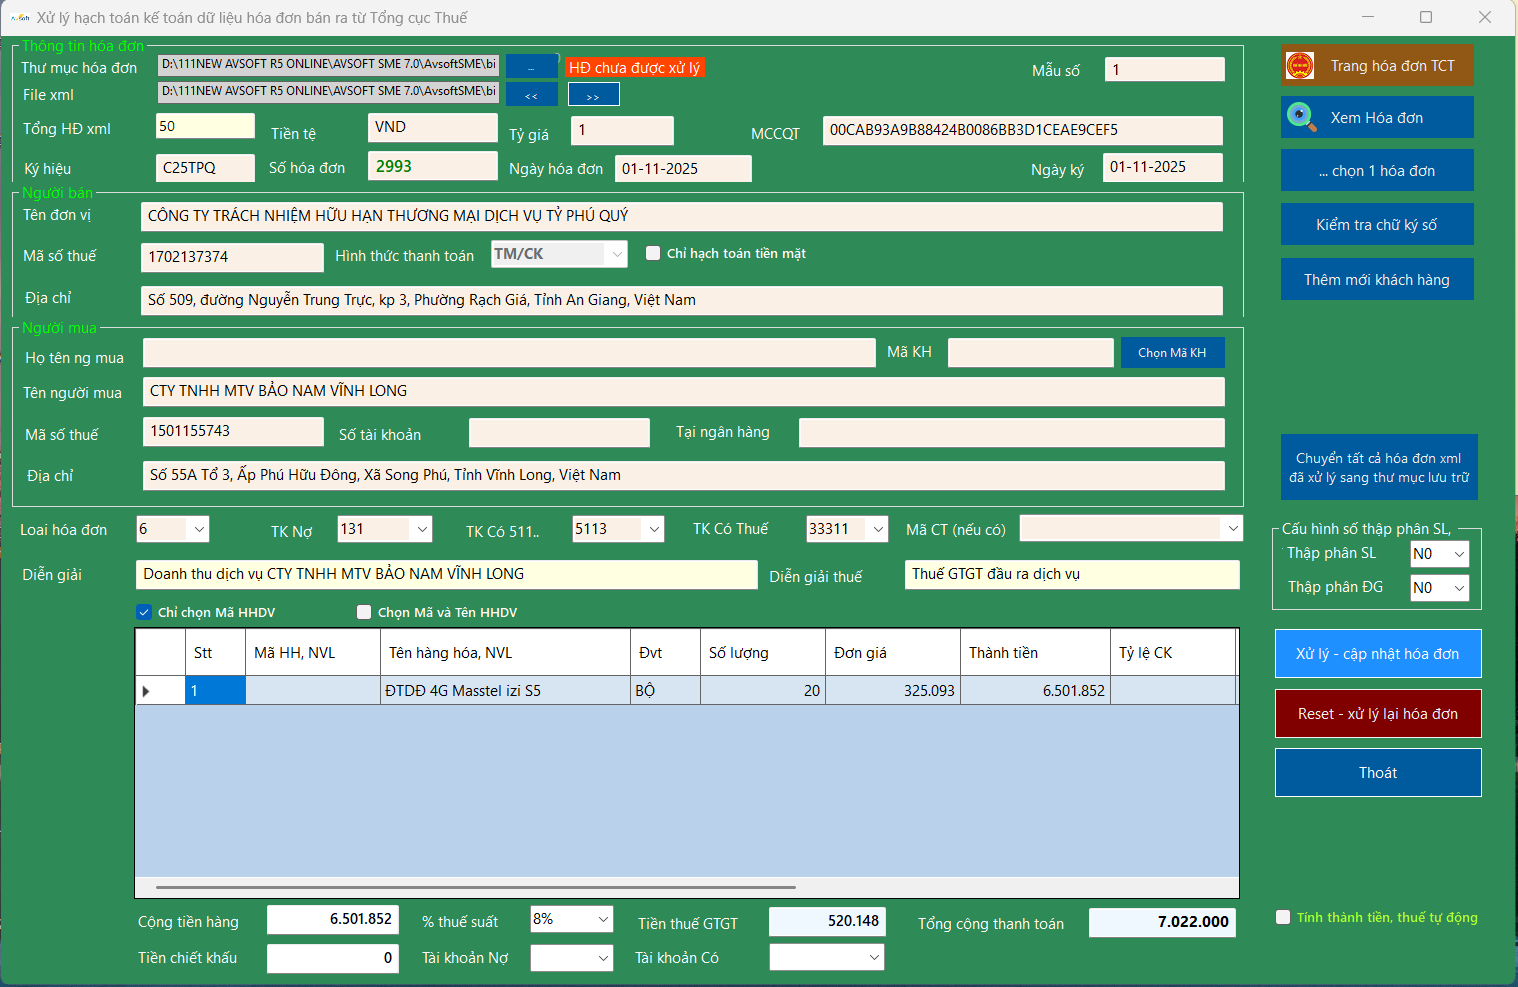Click the 'Diễn giải' description input field
The height and width of the screenshot is (987, 1518).
pyautogui.click(x=446, y=574)
